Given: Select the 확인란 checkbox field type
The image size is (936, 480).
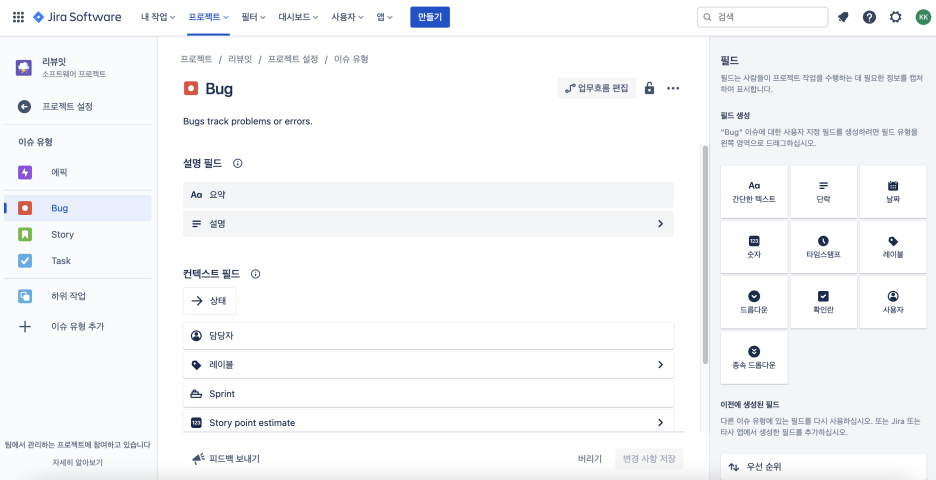Looking at the screenshot, I should [x=823, y=302].
